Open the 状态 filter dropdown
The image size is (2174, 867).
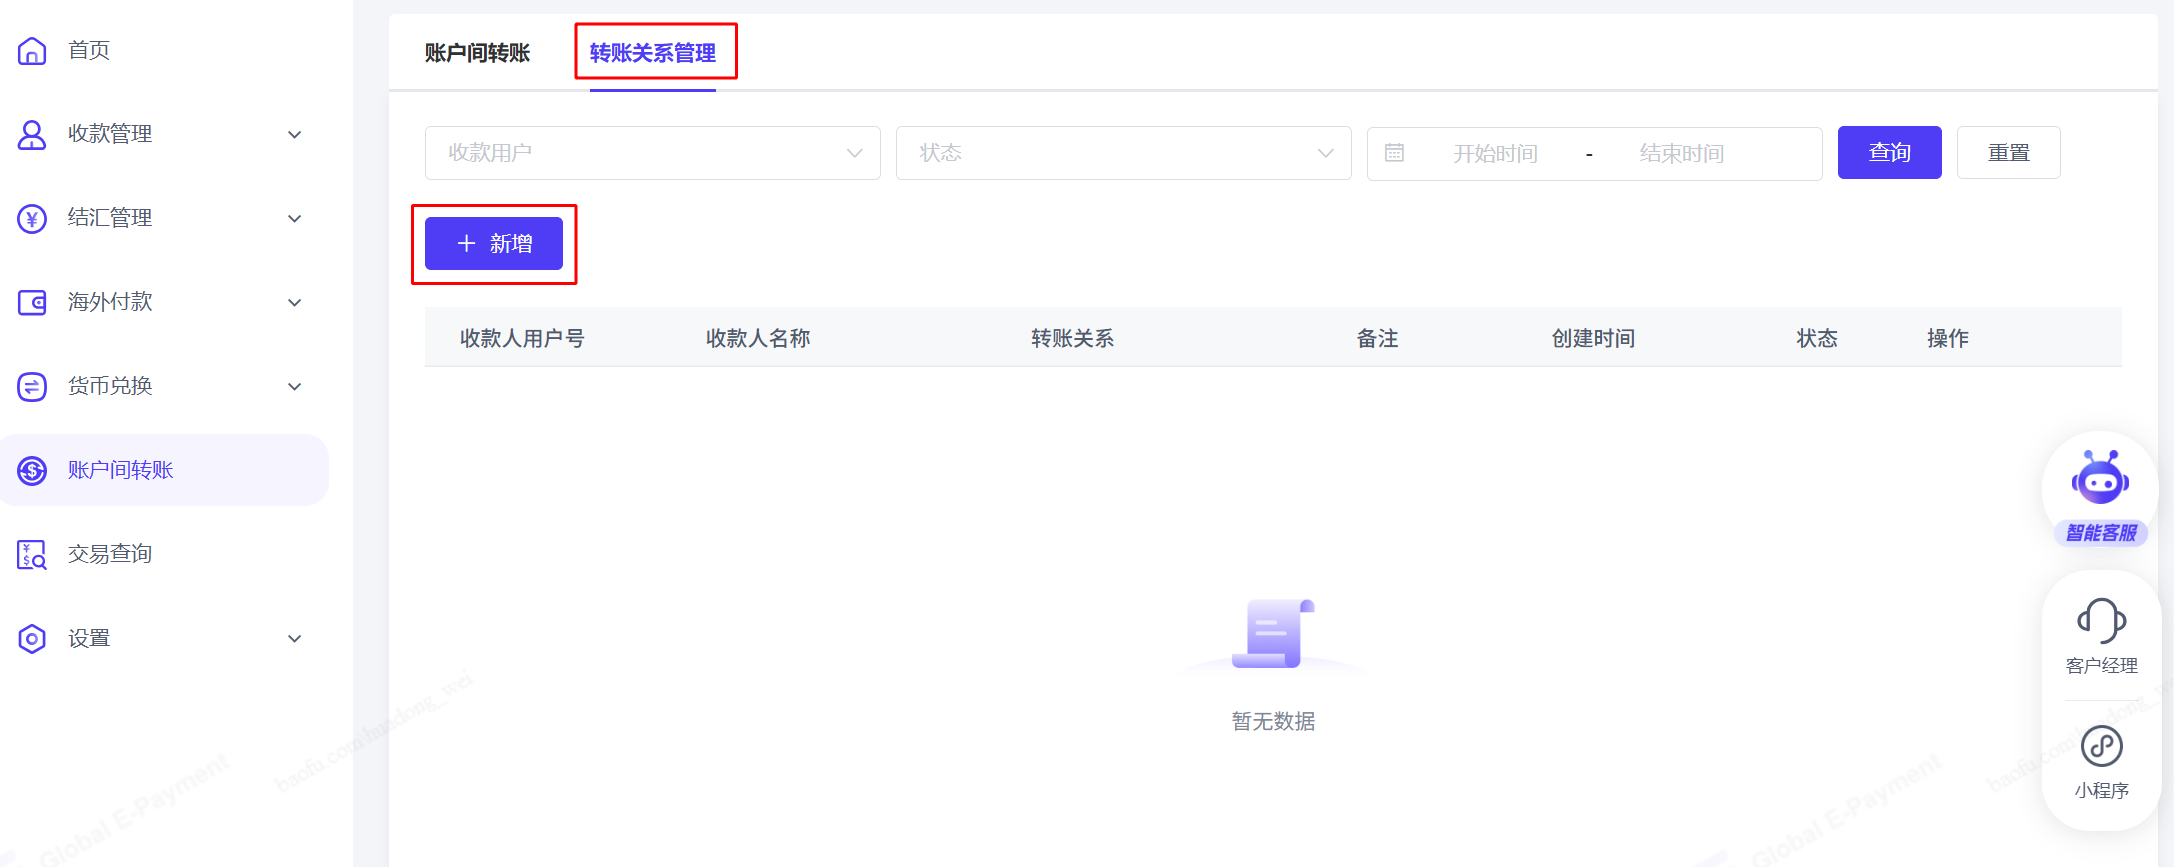tap(1123, 153)
